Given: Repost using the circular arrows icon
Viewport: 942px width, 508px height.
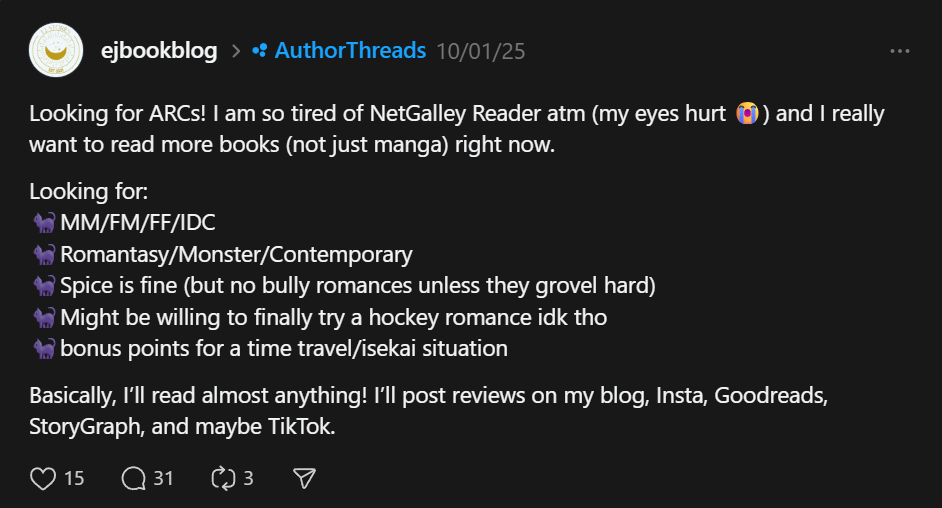Looking at the screenshot, I should pyautogui.click(x=222, y=479).
